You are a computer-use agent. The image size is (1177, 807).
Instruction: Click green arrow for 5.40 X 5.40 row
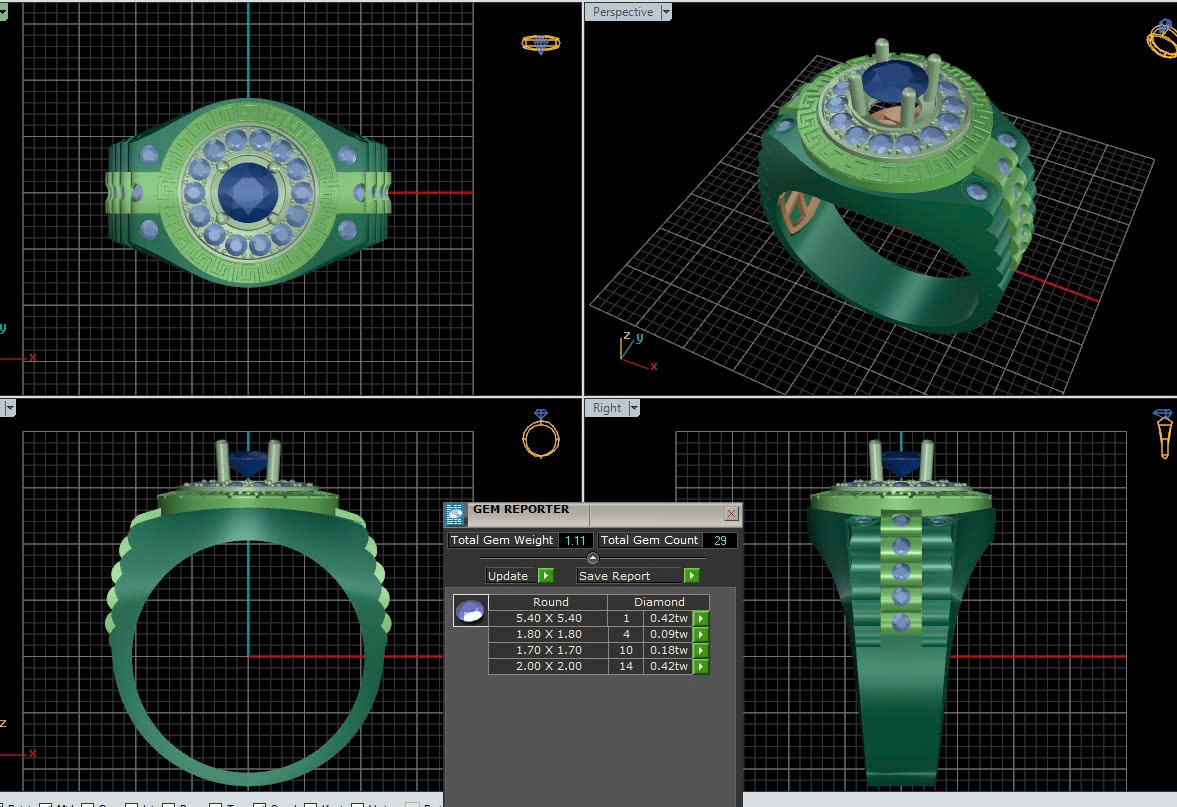tap(701, 618)
